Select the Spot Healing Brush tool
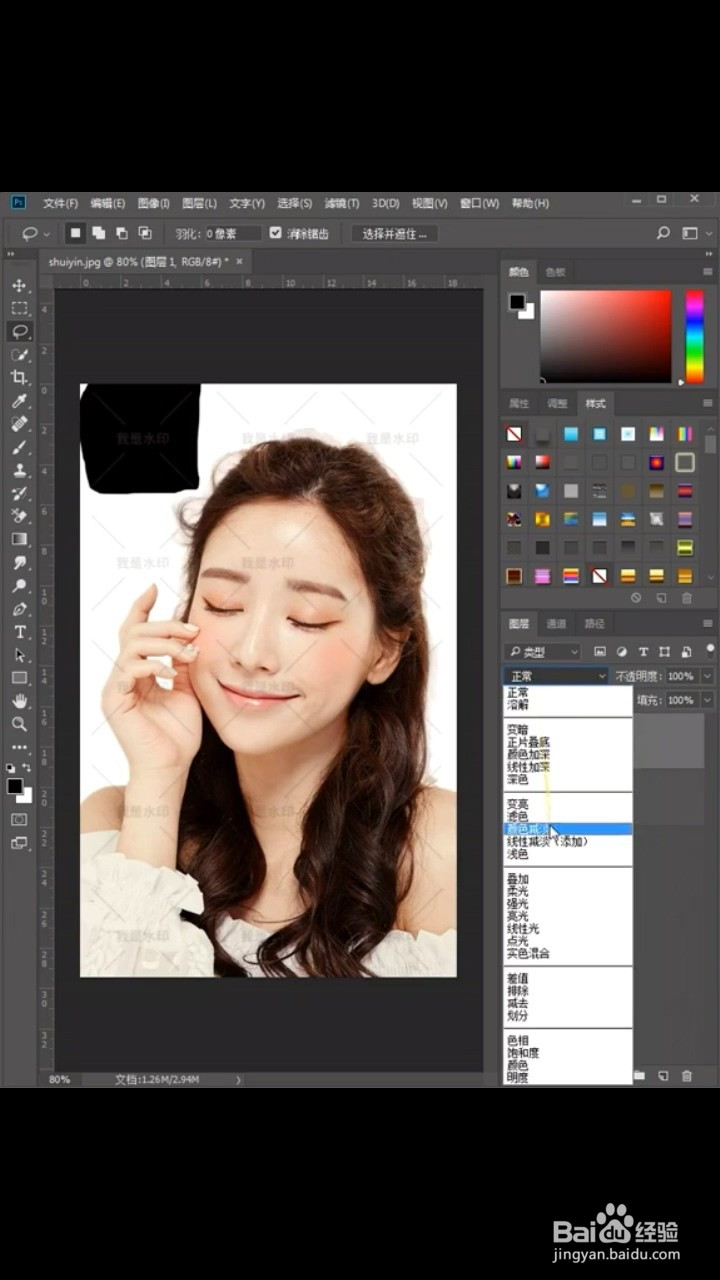Screen dimensions: 720x1280 [x=19, y=424]
